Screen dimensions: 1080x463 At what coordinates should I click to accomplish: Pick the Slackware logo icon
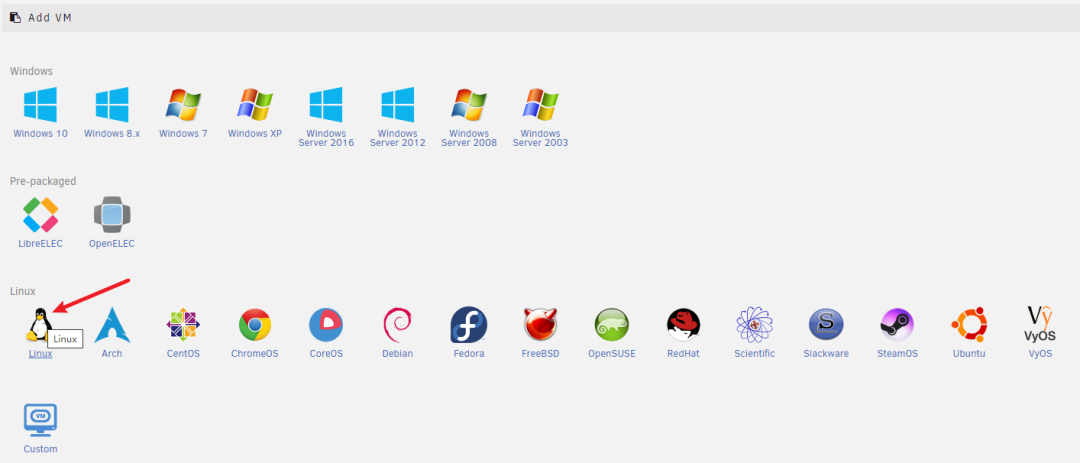pos(826,325)
